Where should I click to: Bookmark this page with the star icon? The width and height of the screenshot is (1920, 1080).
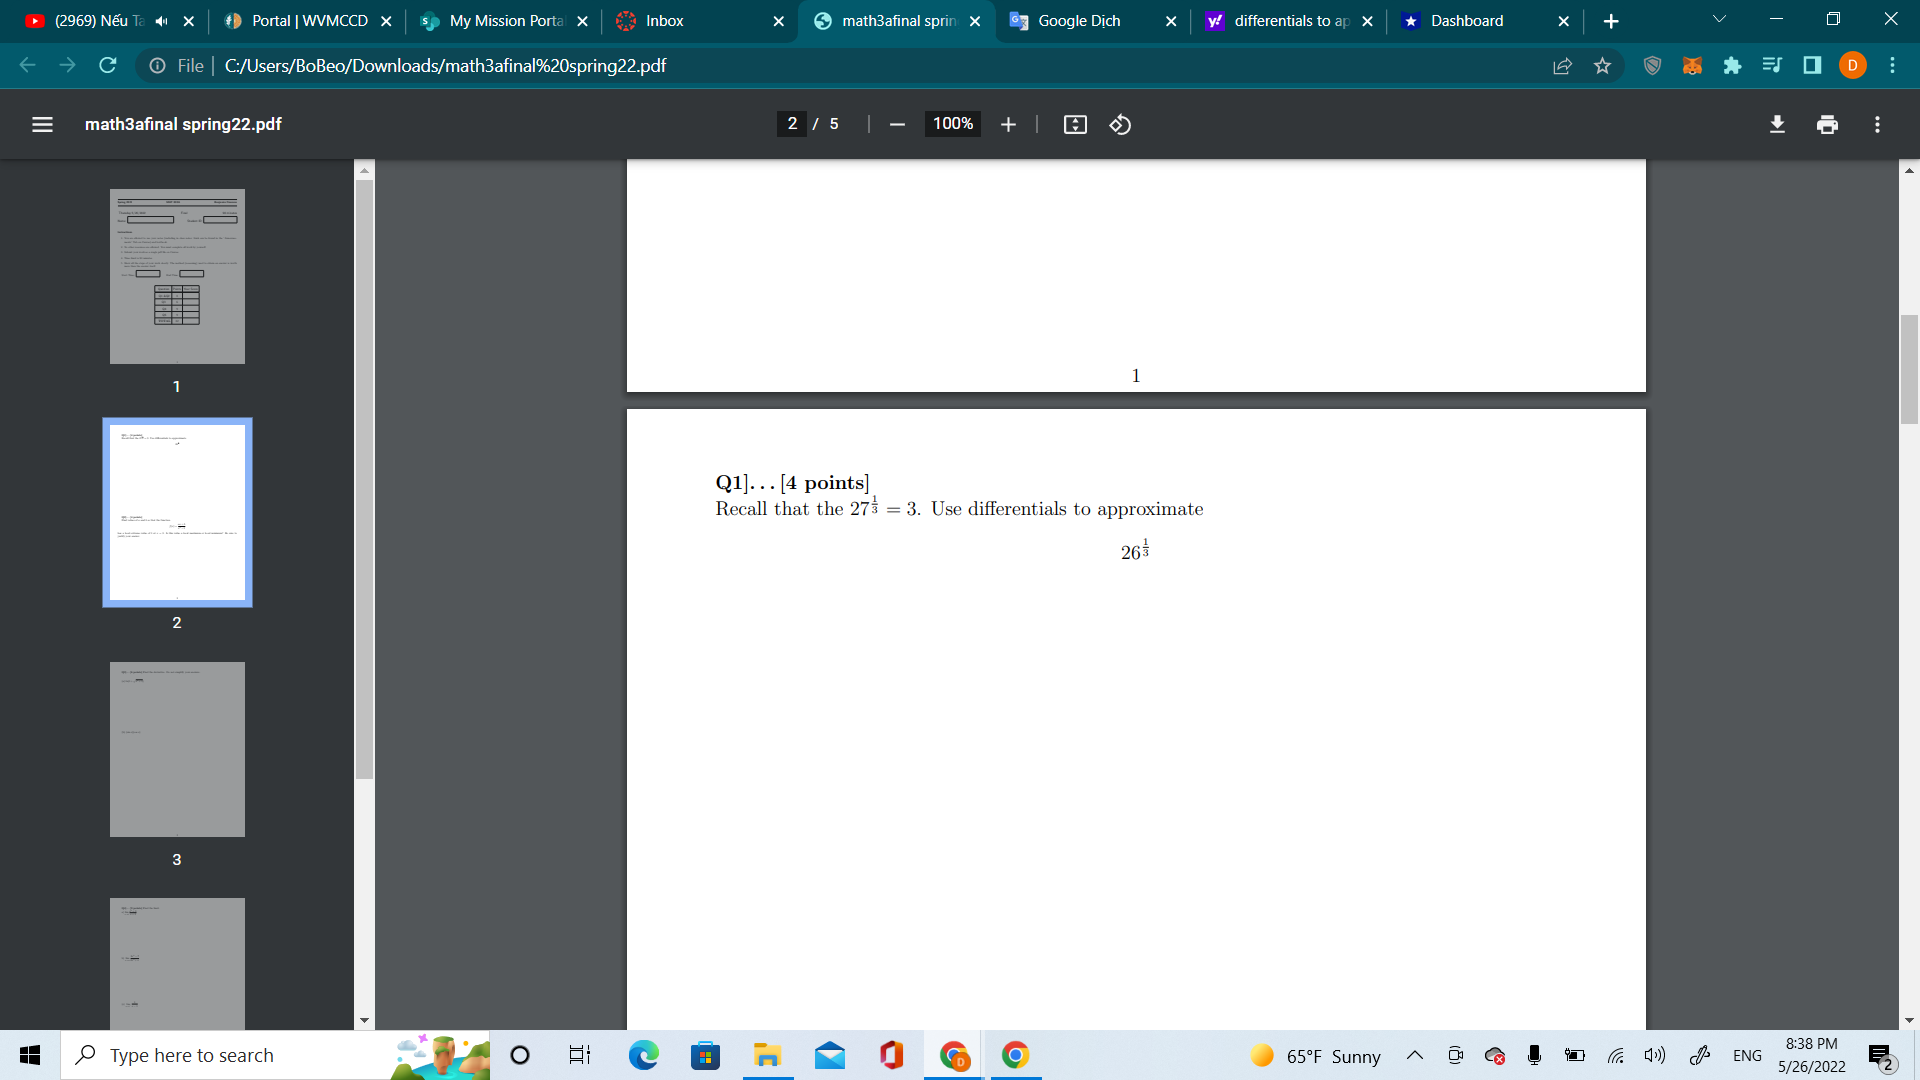1602,65
